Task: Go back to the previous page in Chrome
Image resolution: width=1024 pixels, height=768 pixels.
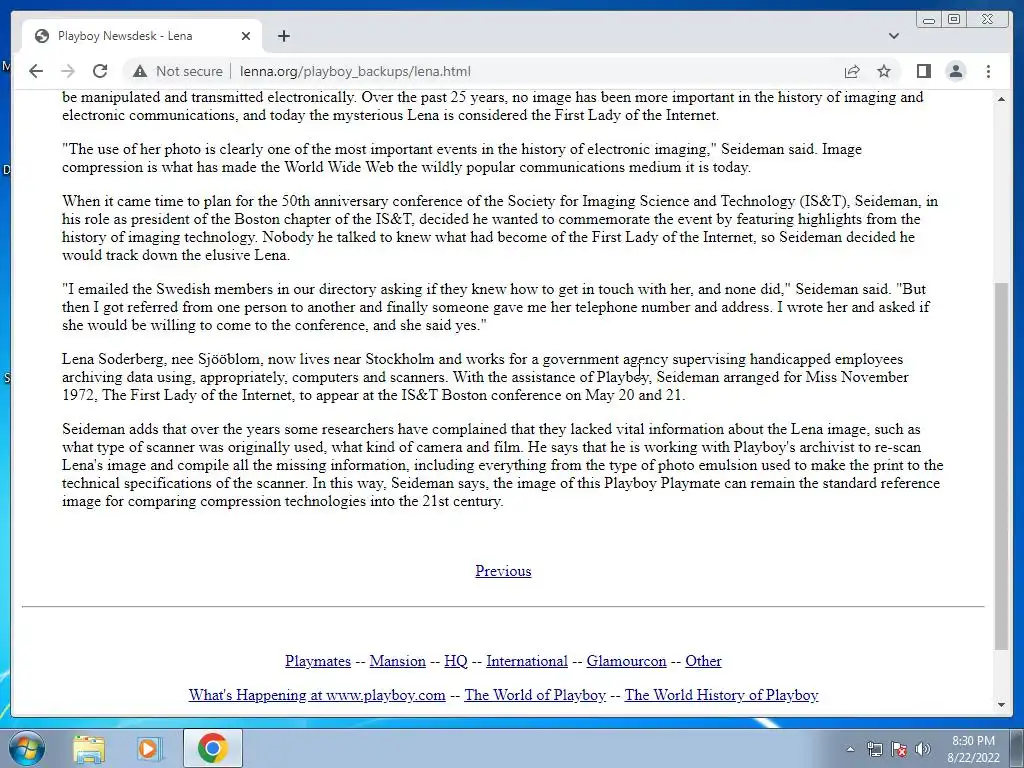Action: 36,71
